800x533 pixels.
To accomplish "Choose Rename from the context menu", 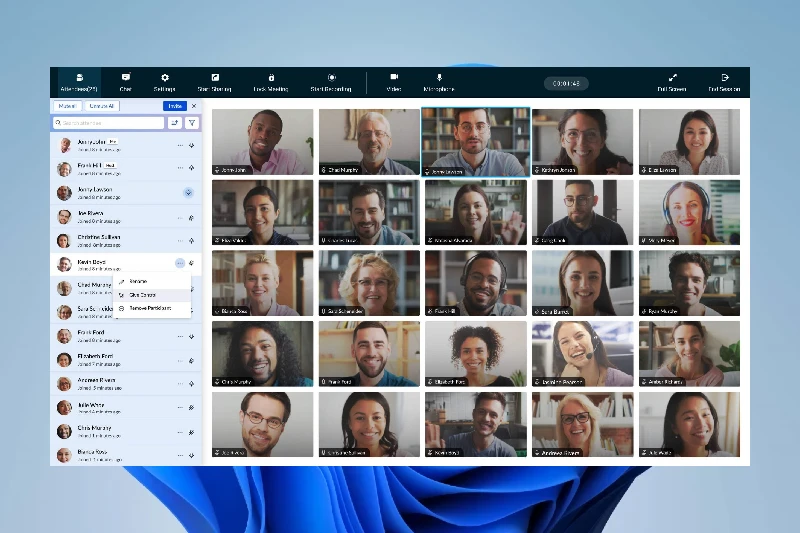I will 152,282.
